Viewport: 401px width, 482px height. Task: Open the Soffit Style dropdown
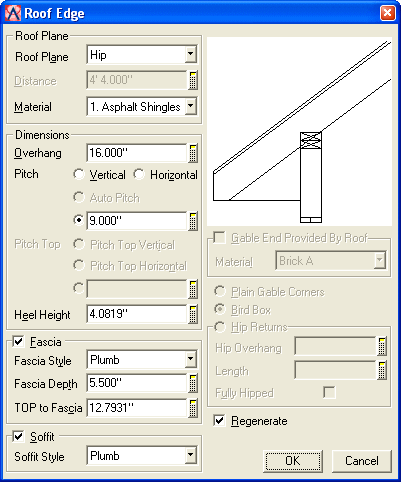tap(142, 455)
